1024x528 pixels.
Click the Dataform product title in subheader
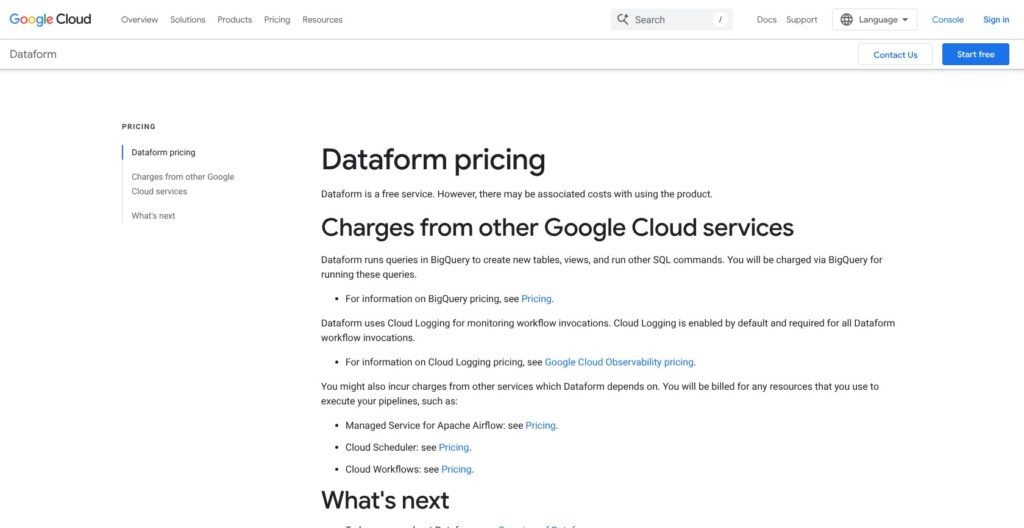click(33, 54)
